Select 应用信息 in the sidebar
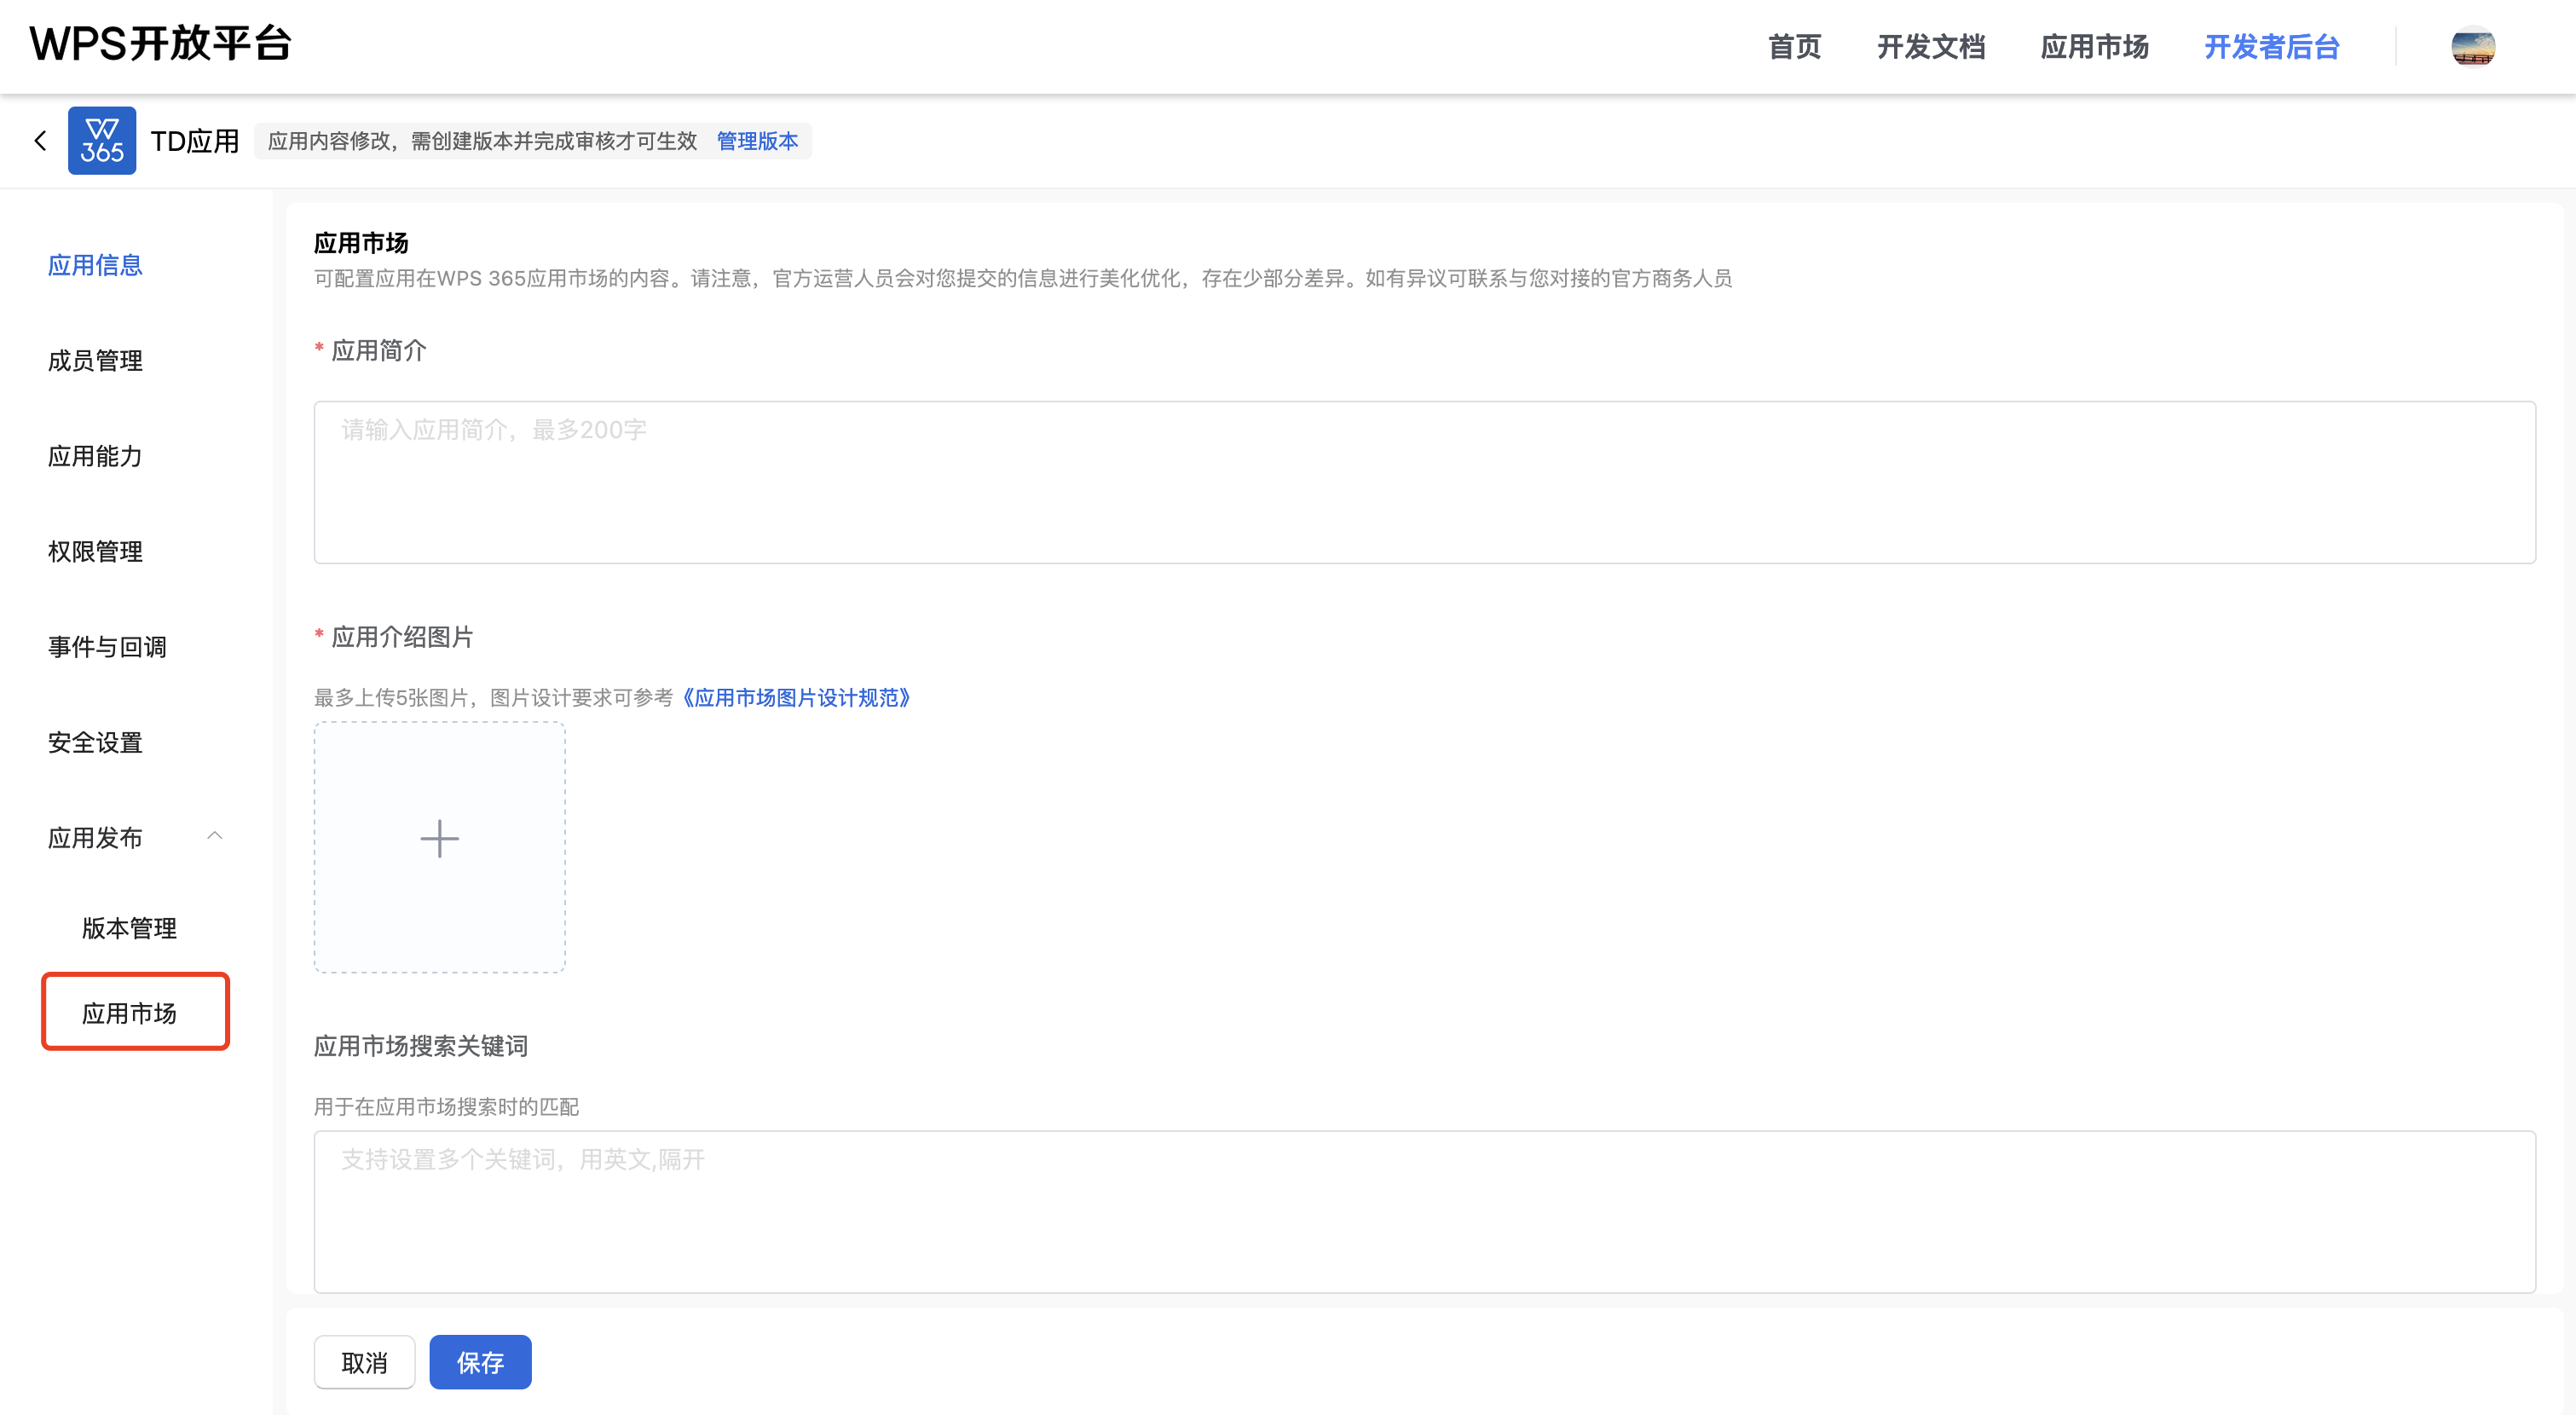The image size is (2576, 1415). click(95, 265)
